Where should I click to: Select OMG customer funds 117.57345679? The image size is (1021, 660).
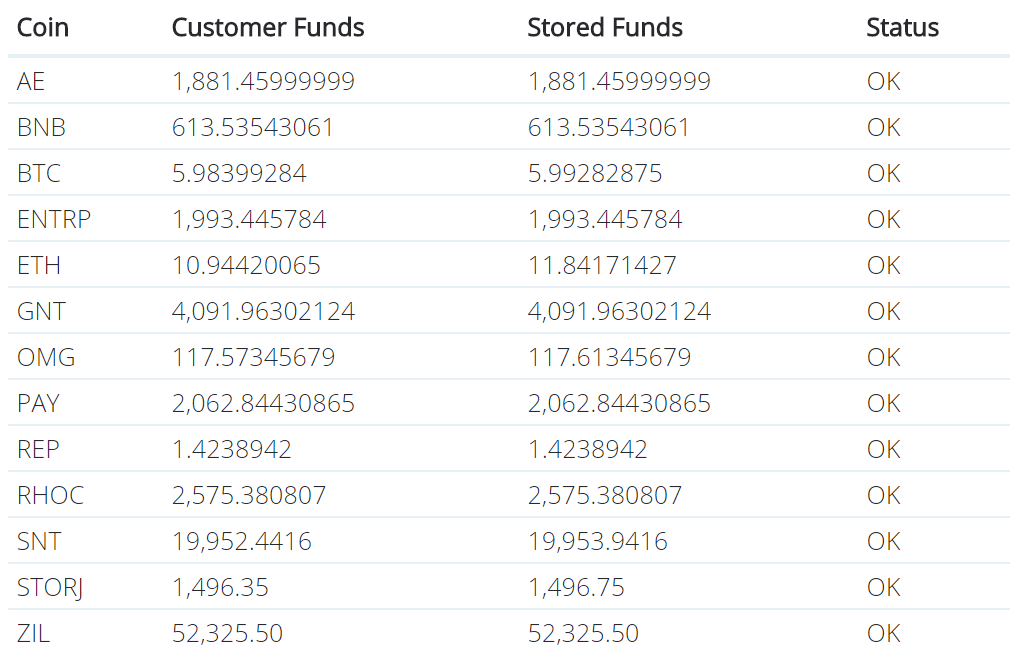(253, 358)
